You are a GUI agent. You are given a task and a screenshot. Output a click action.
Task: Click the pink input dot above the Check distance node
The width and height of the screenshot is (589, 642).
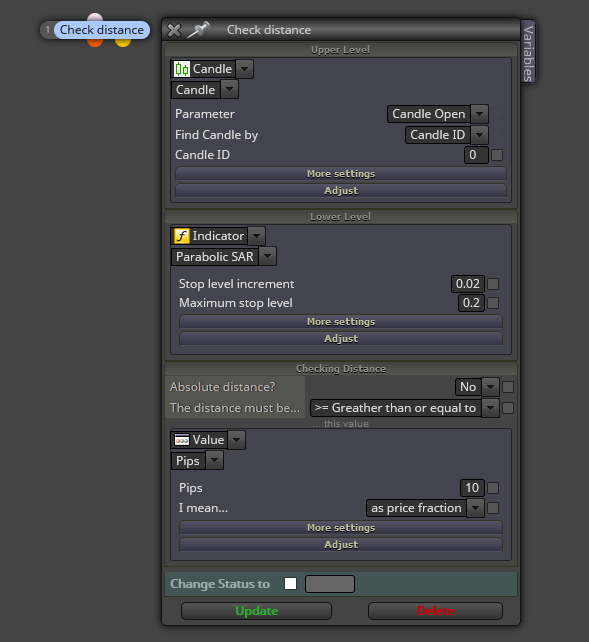tap(95, 17)
